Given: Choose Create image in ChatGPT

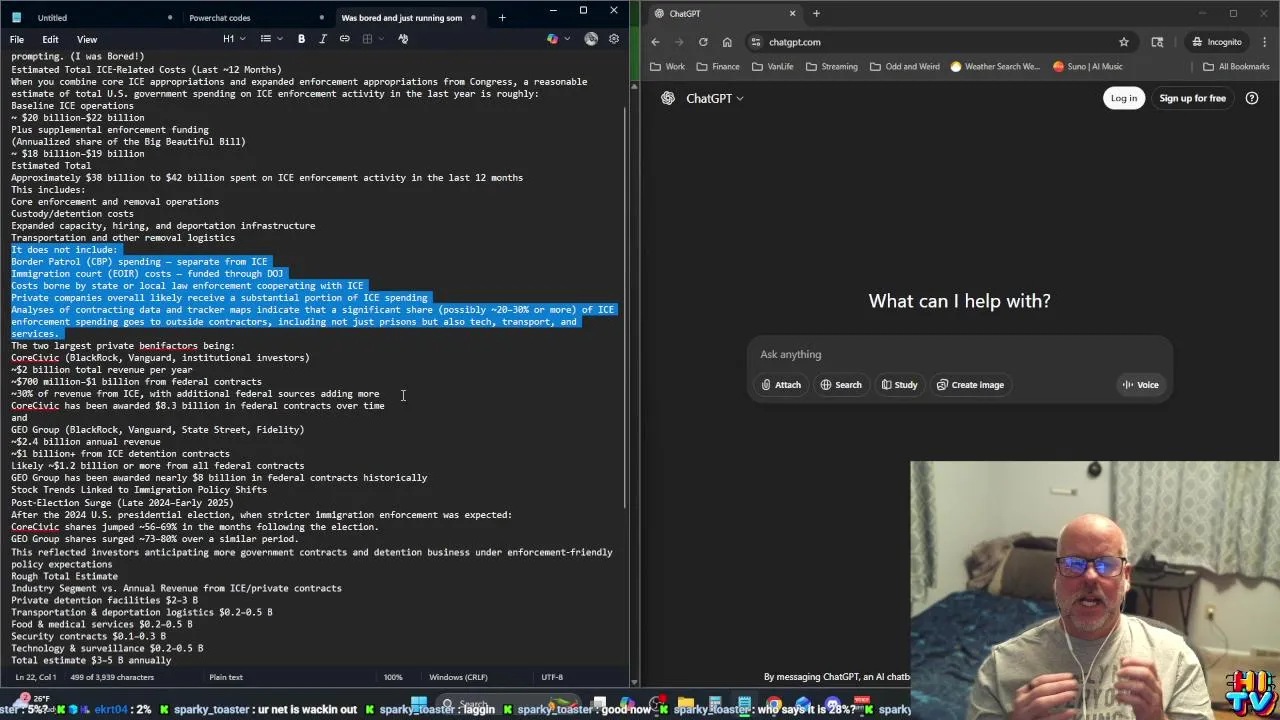Looking at the screenshot, I should 970,385.
